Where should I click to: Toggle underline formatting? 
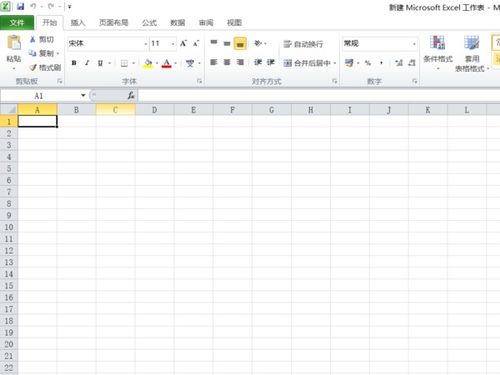pos(100,63)
